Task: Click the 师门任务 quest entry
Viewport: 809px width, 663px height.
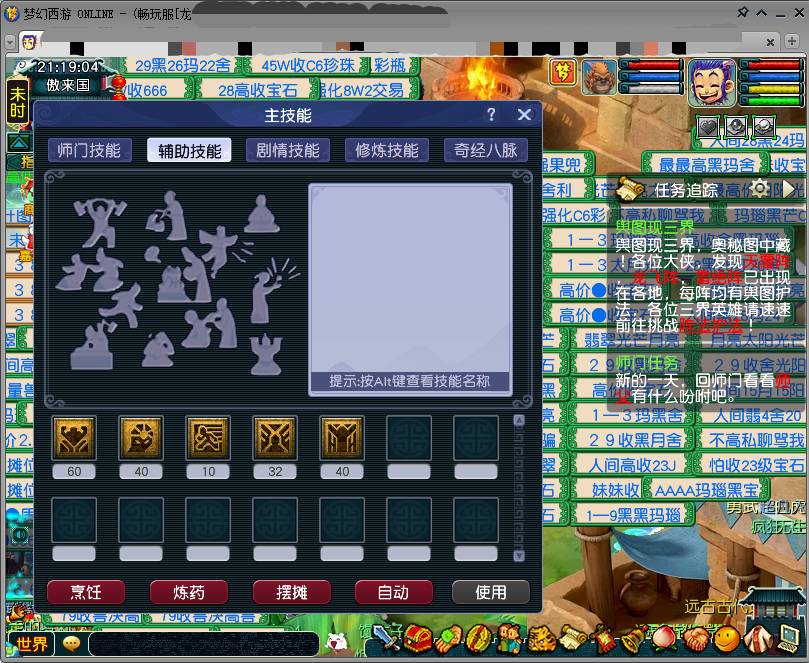Action: point(647,364)
